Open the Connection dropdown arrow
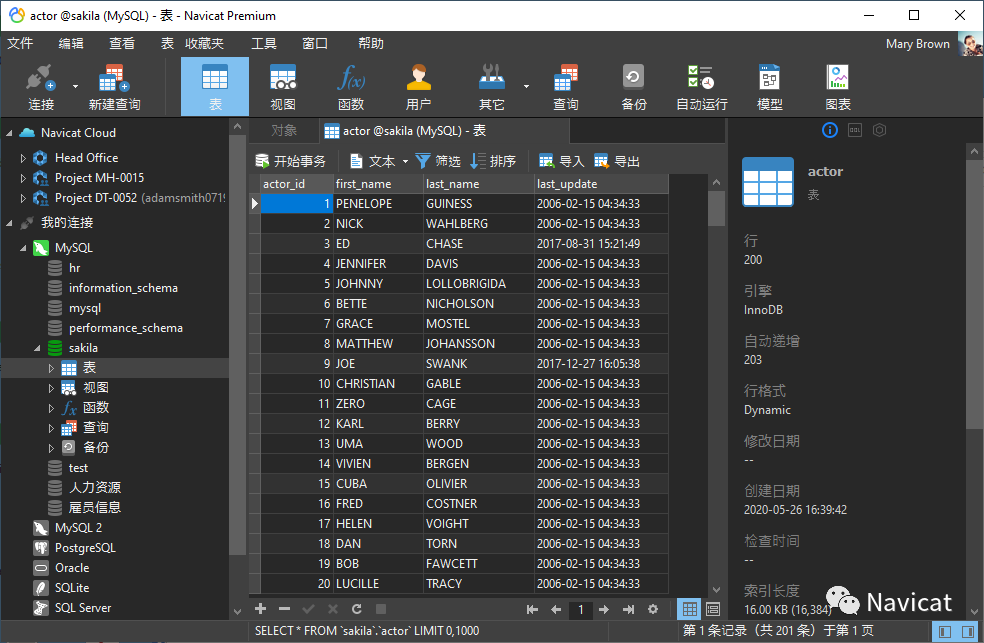This screenshot has height=643, width=984. 75,86
